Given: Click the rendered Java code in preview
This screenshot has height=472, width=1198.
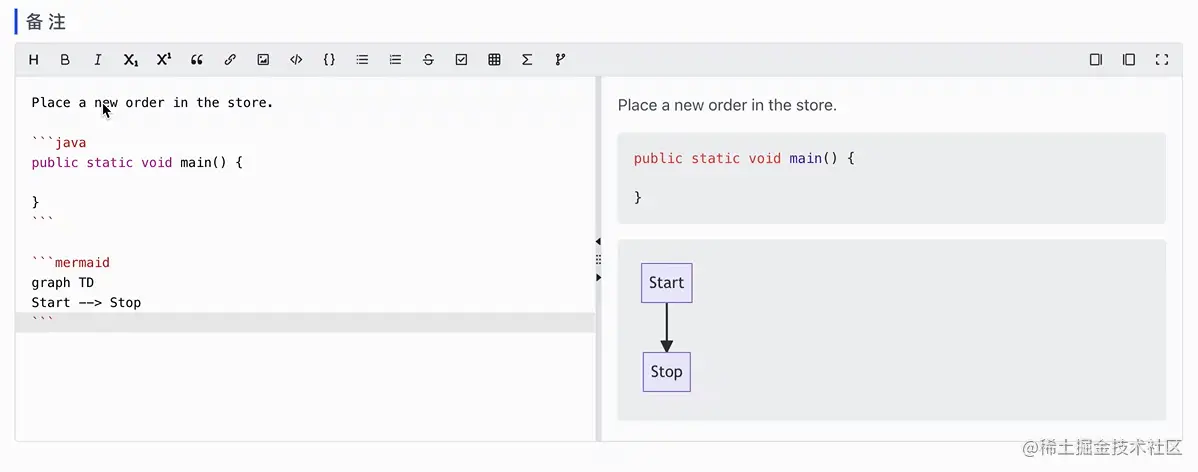Looking at the screenshot, I should [892, 178].
